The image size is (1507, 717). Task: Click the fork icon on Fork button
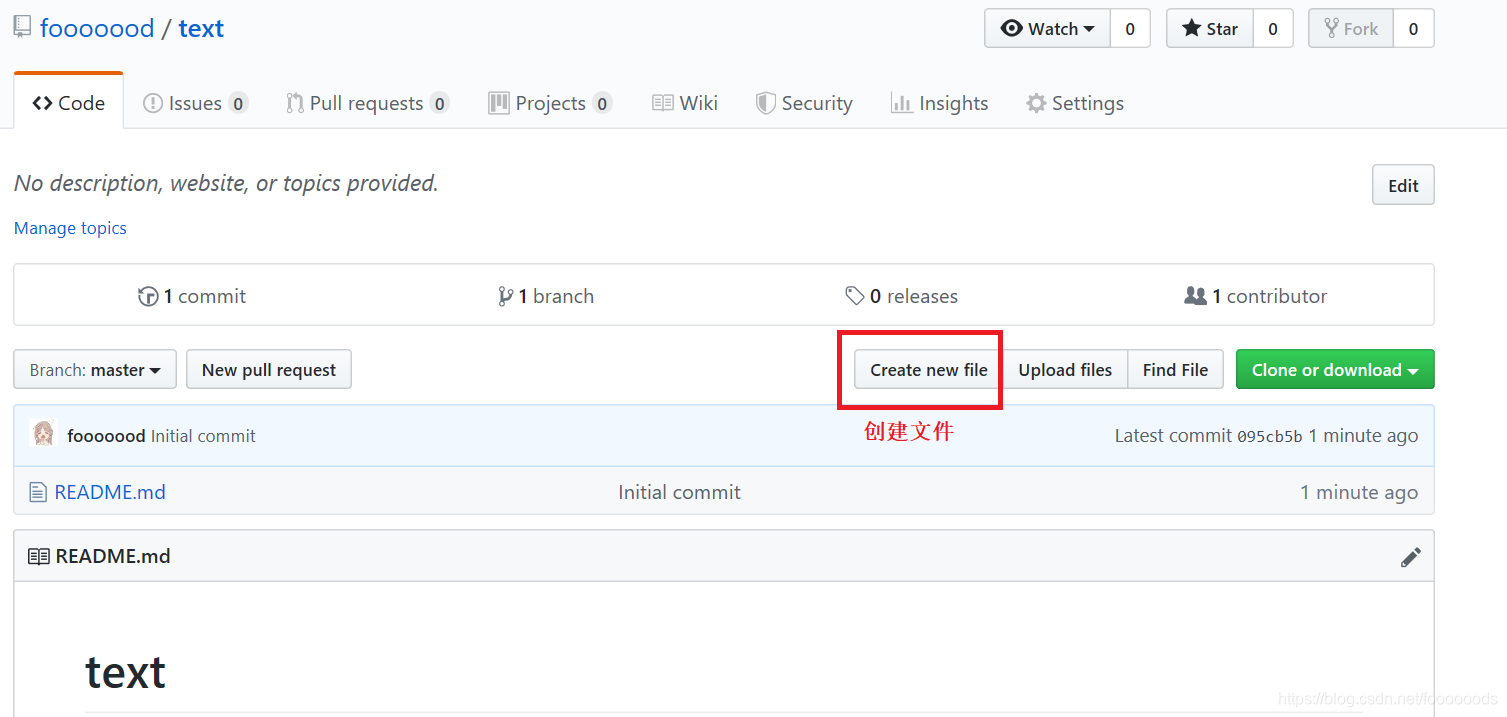[1332, 28]
